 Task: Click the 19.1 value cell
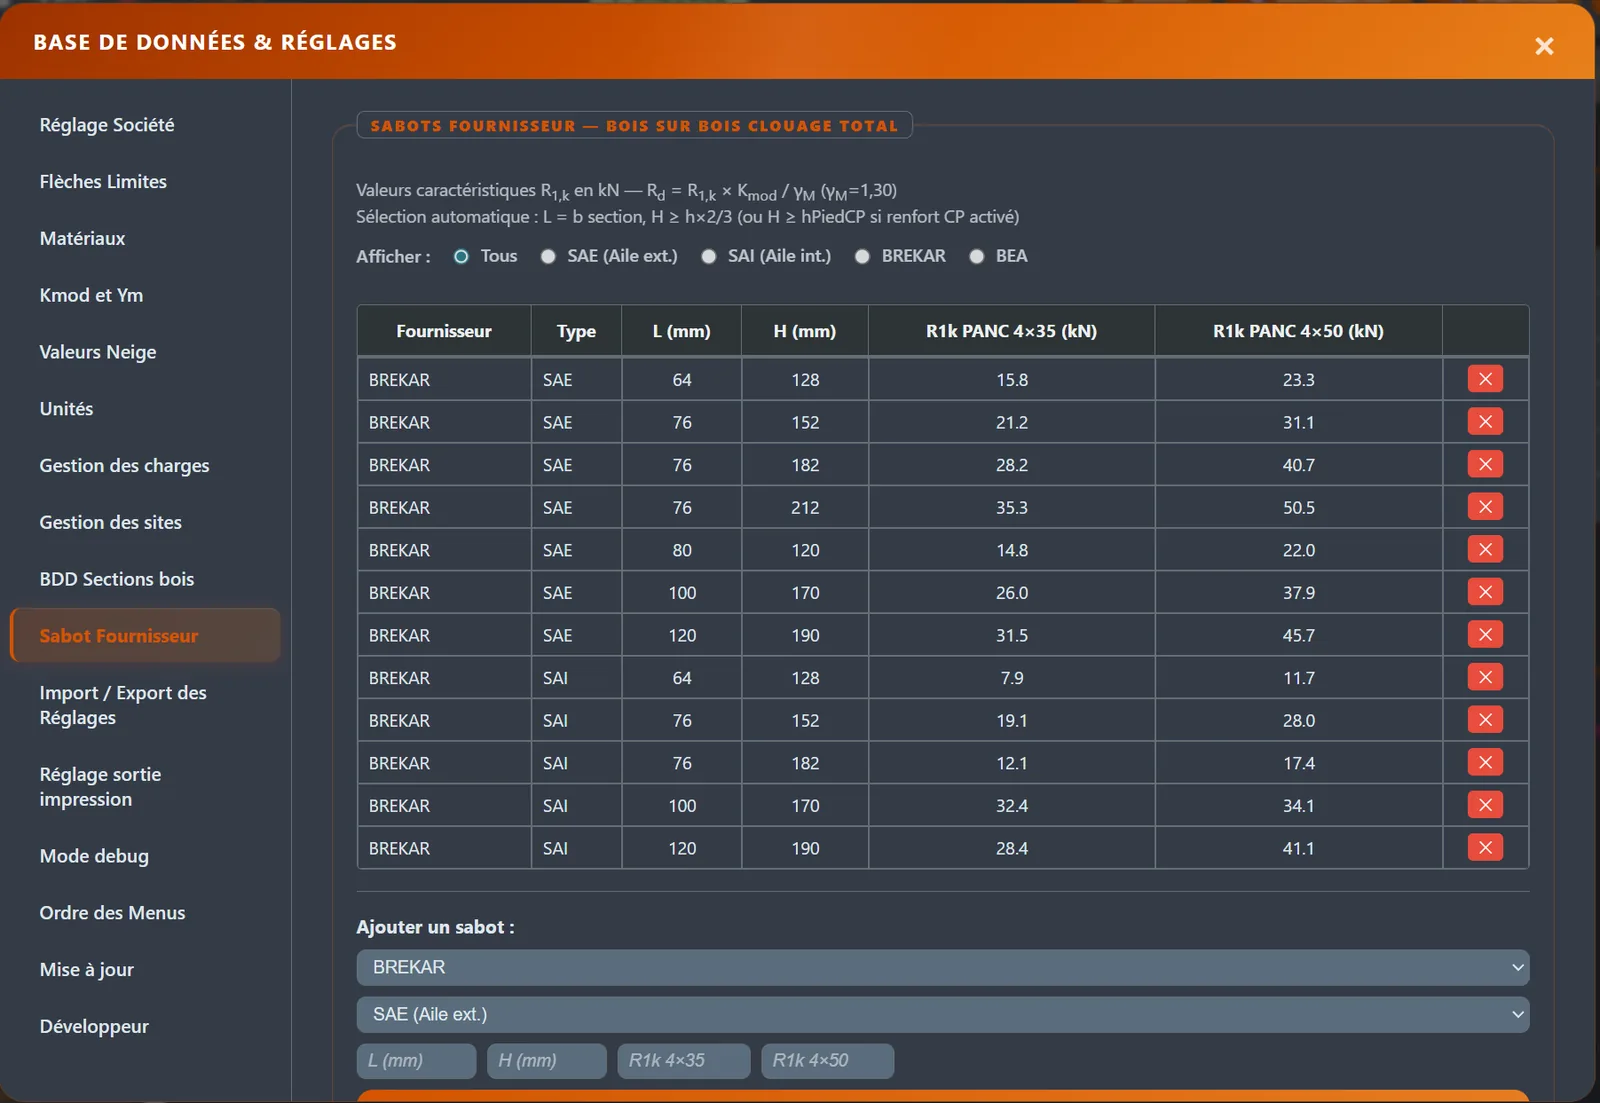1012,721
